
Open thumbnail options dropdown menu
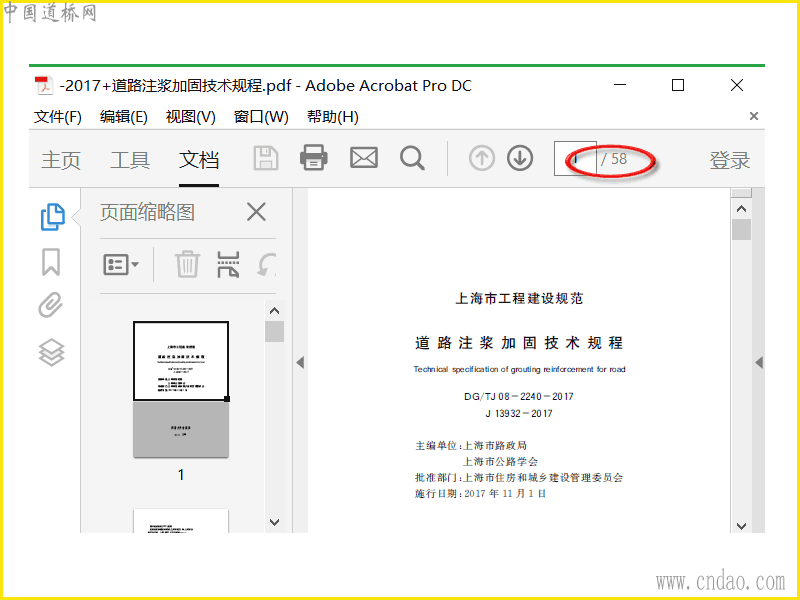coord(121,264)
